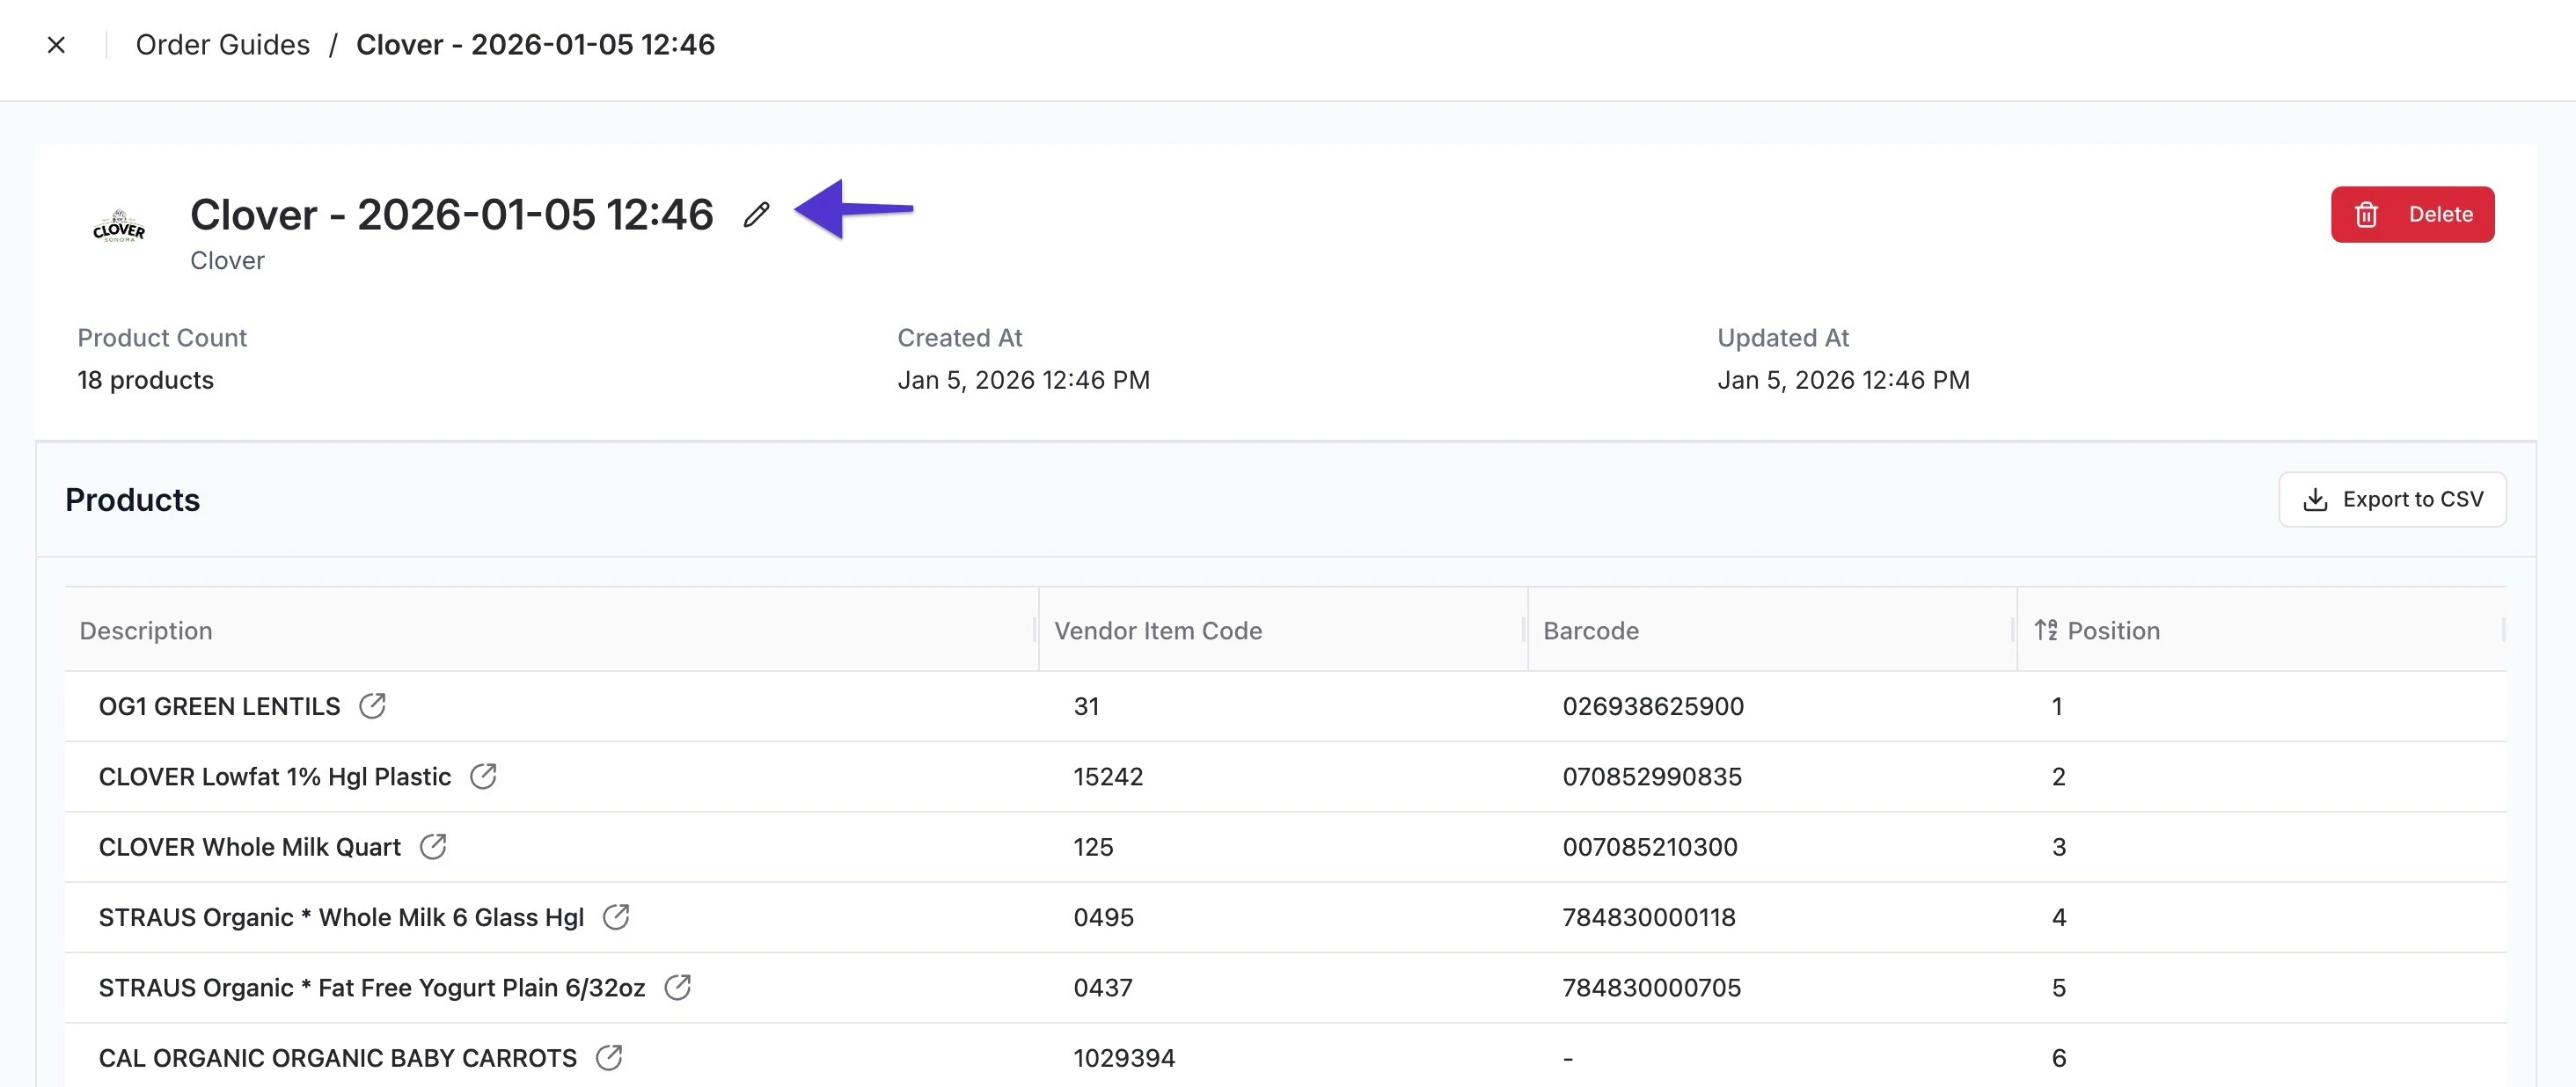Delete this order guide
Screen dimensions: 2576x1087
point(2411,214)
